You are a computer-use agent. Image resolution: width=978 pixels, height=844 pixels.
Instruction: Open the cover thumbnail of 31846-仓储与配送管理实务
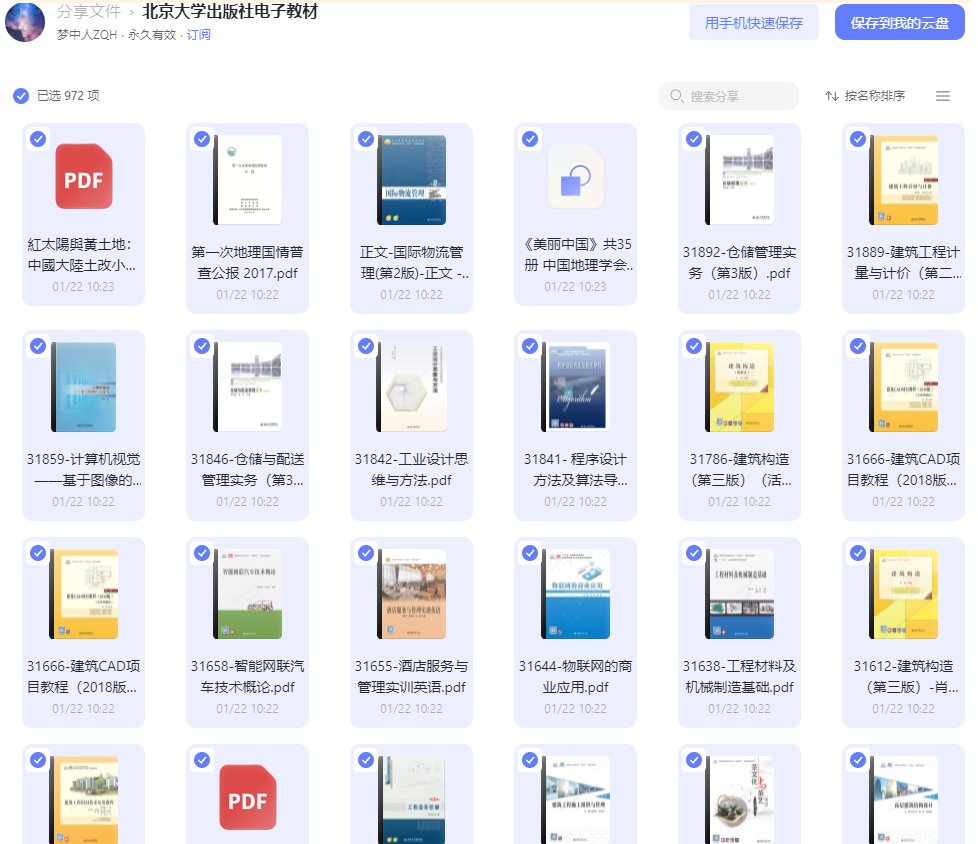tap(248, 387)
